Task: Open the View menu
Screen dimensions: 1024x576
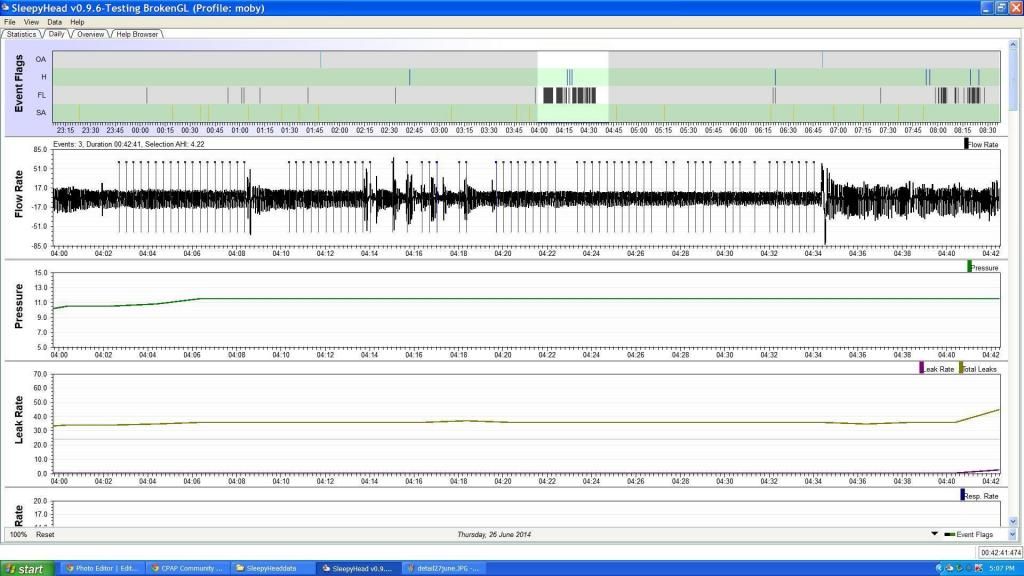Action: (31, 22)
